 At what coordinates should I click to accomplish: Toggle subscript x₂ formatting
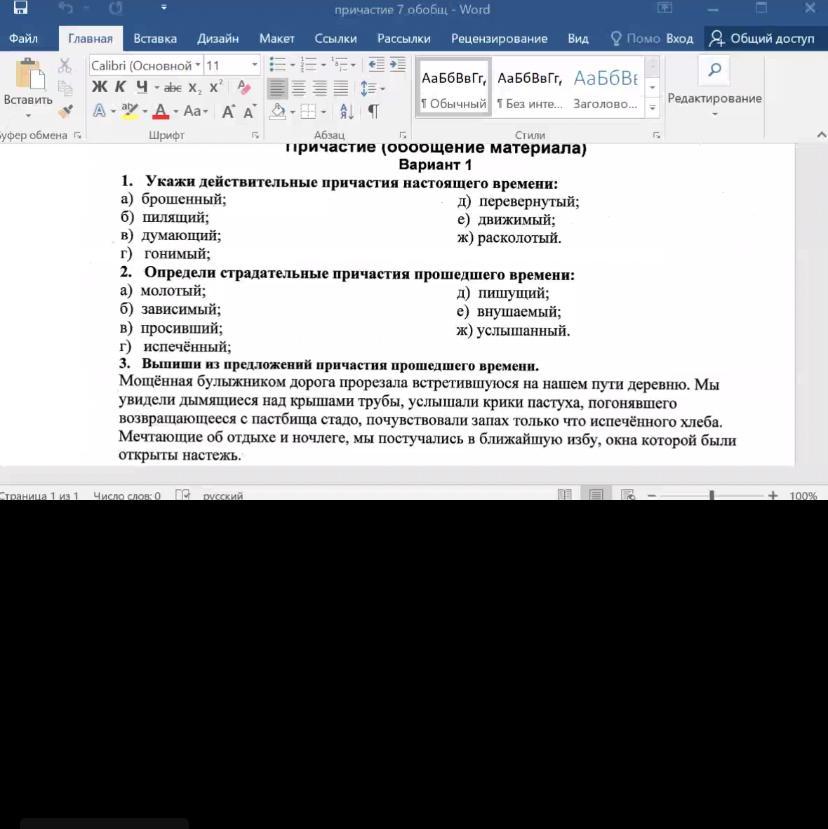(x=195, y=88)
